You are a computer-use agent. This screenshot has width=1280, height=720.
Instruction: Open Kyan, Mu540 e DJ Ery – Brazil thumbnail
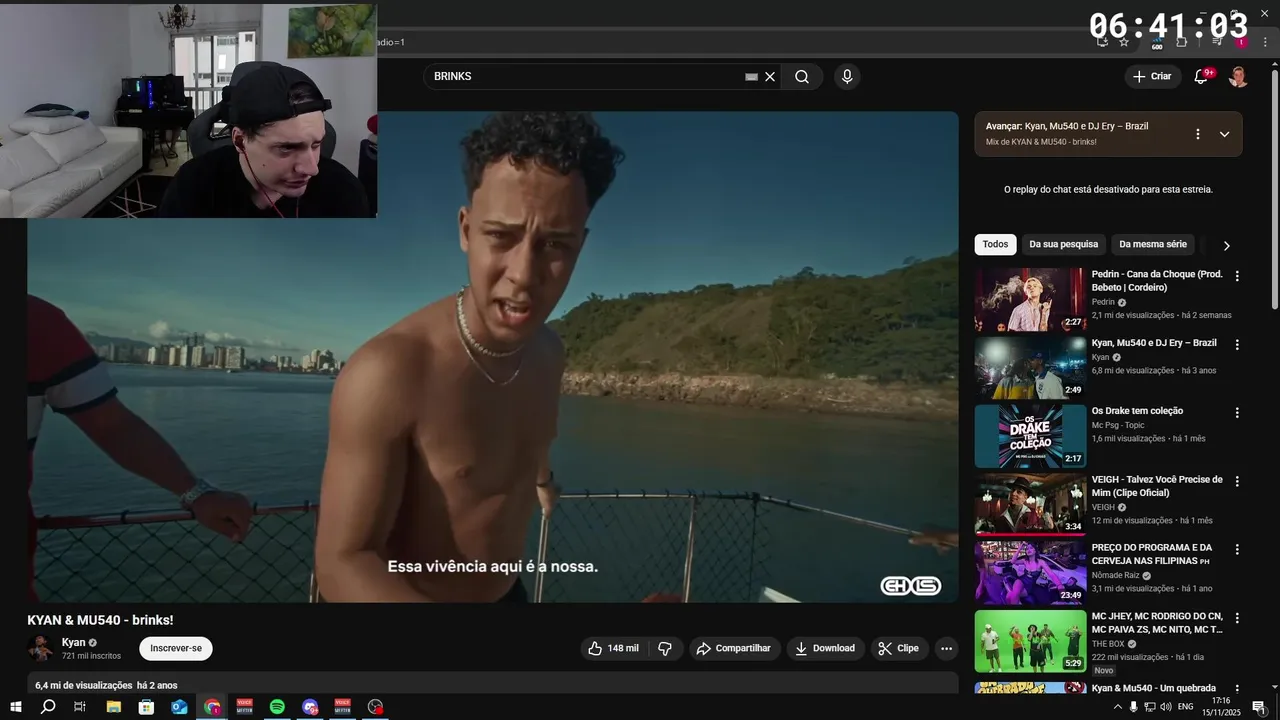(x=1030, y=368)
